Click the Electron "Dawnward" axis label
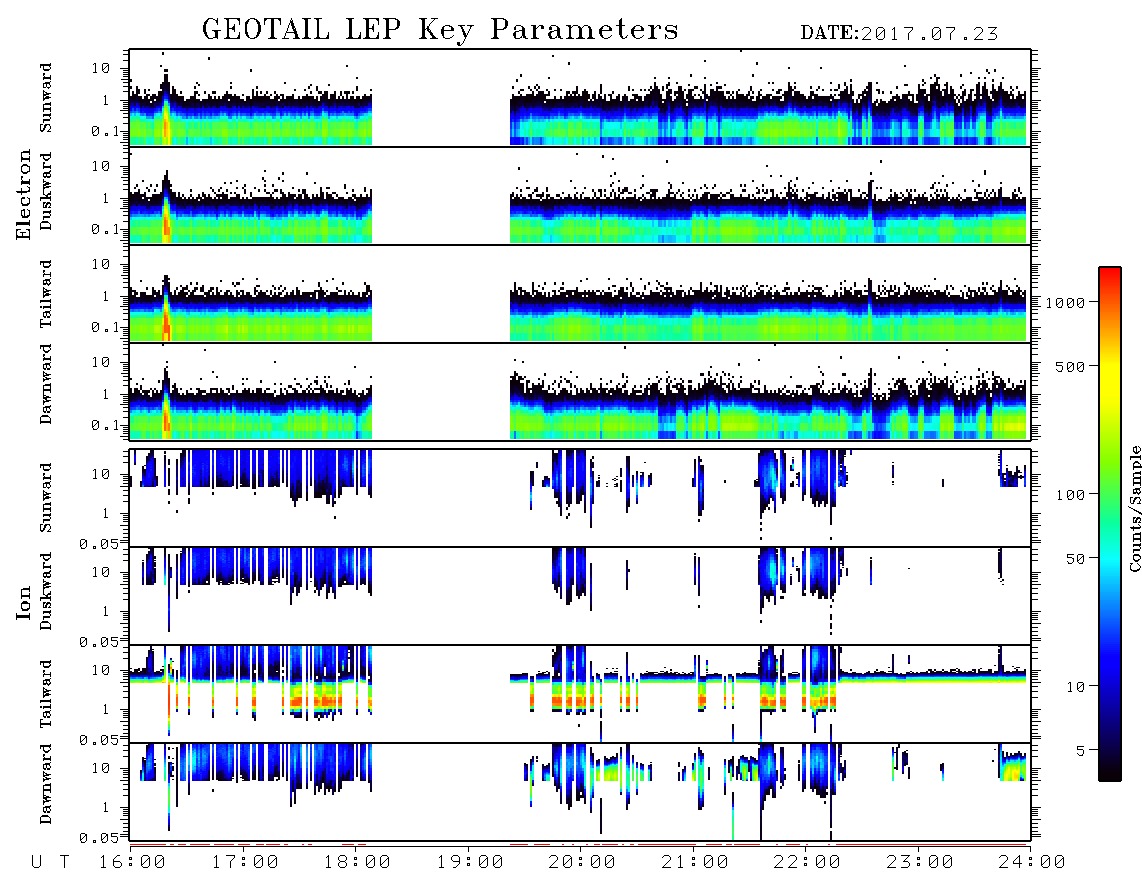The height and width of the screenshot is (880, 1142). coord(46,384)
